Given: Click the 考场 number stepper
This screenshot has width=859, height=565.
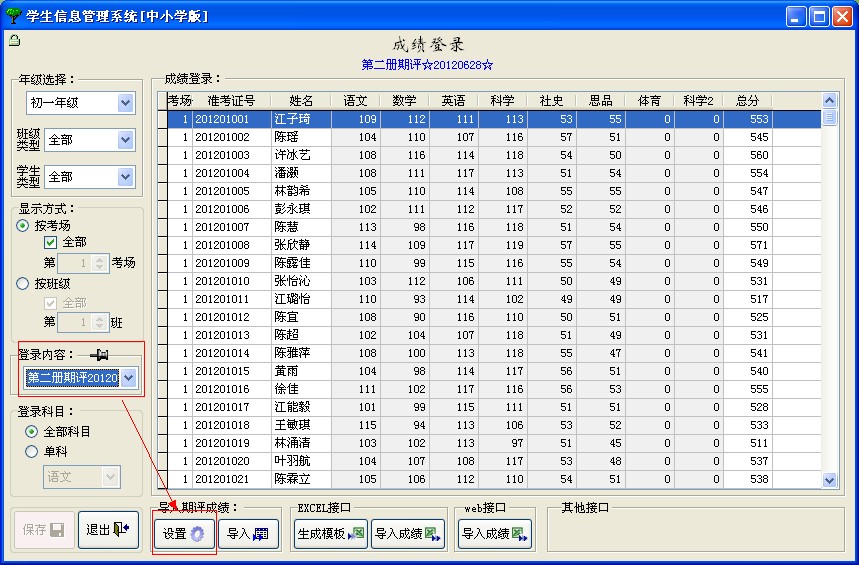Looking at the screenshot, I should 99,262.
